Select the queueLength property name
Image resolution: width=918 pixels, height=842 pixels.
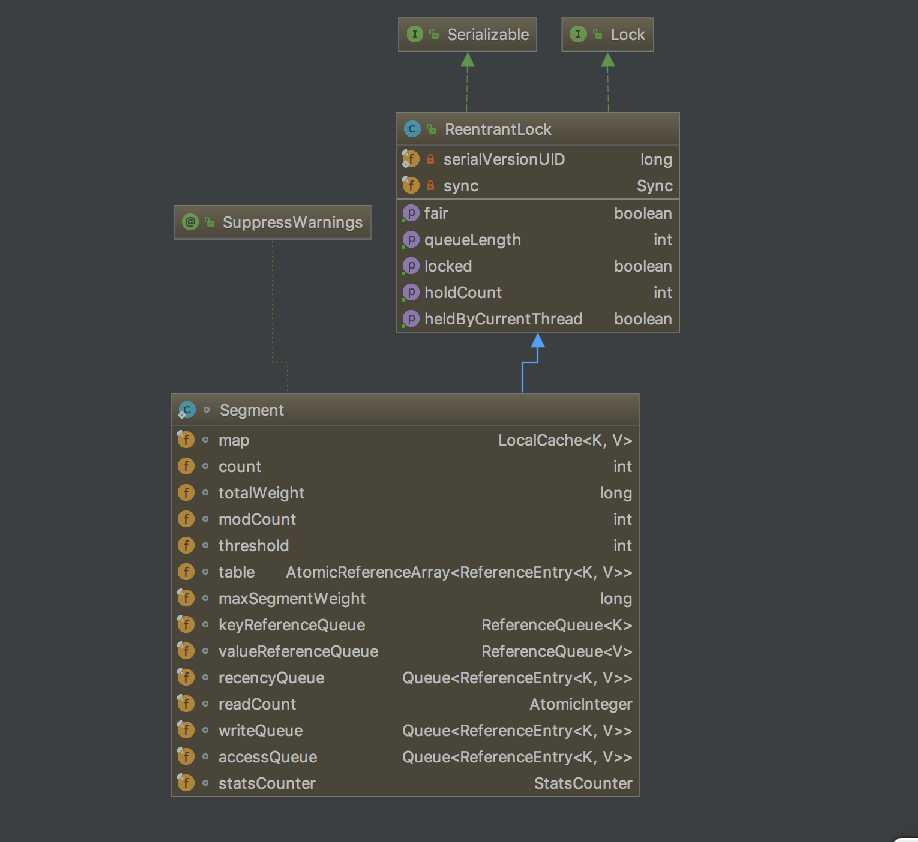coord(472,240)
